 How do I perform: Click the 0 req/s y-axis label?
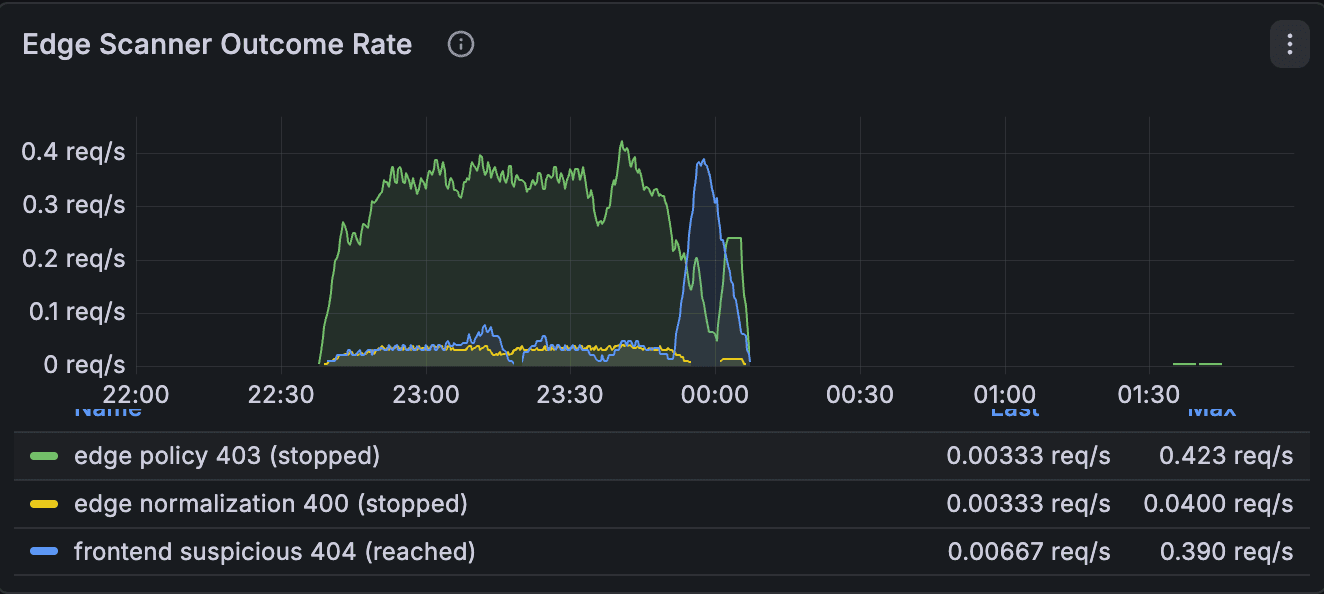(x=85, y=365)
